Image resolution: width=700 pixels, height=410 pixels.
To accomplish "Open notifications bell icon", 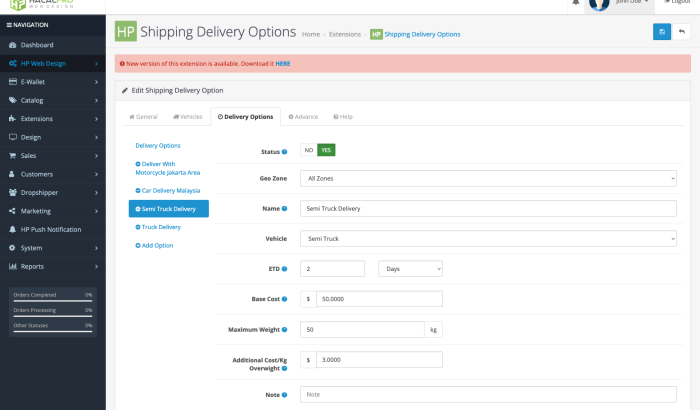I will point(576,2).
